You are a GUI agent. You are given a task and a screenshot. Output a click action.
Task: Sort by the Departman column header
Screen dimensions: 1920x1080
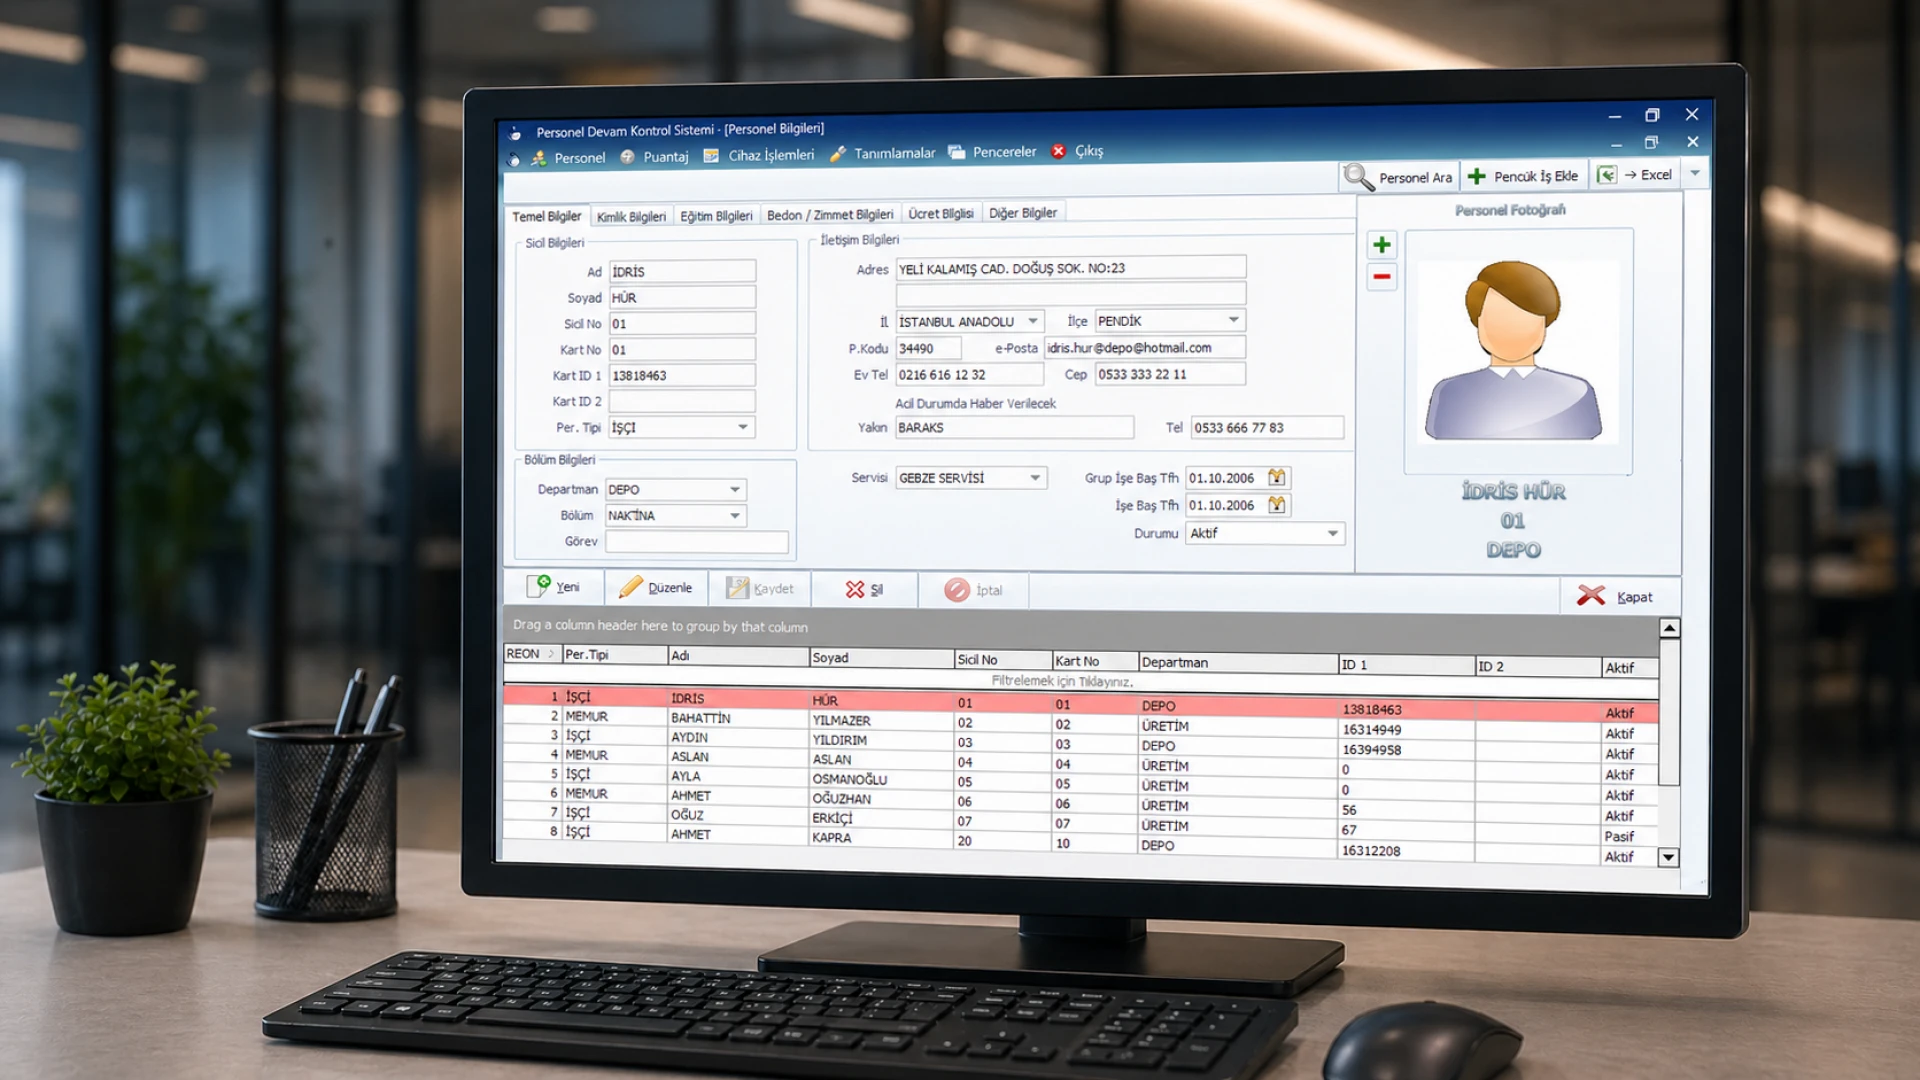click(1238, 663)
